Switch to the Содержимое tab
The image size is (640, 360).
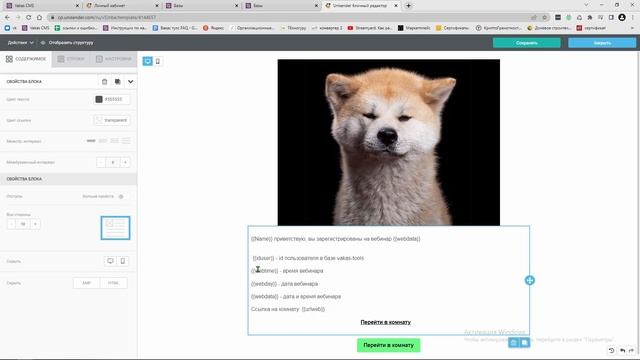pyautogui.click(x=26, y=59)
